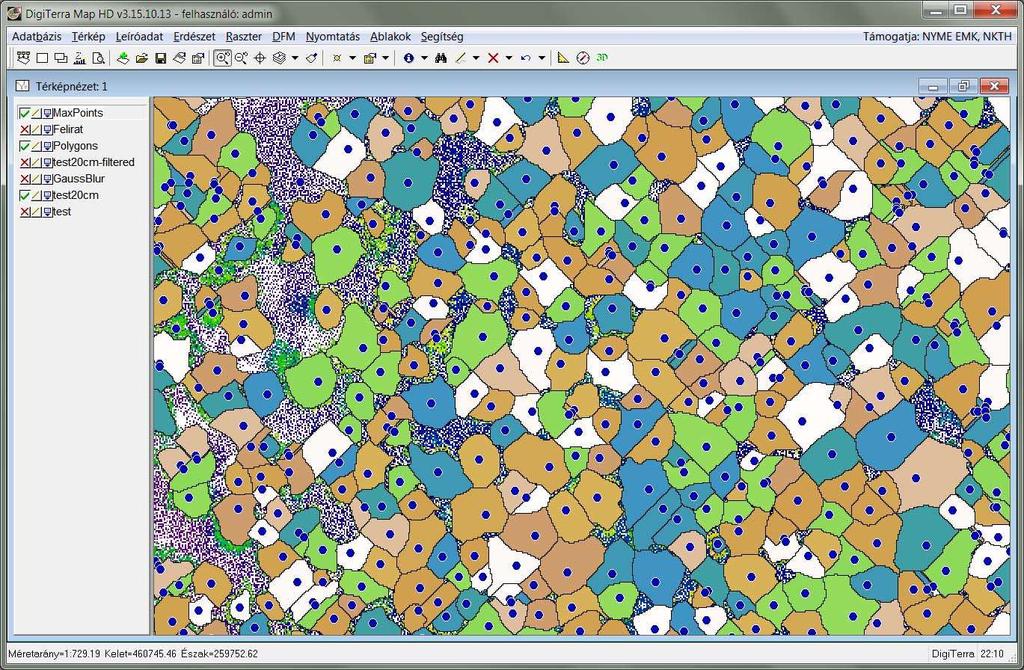The image size is (1024, 670).
Task: Select the Zoom Out magnifier tool
Action: (241, 58)
